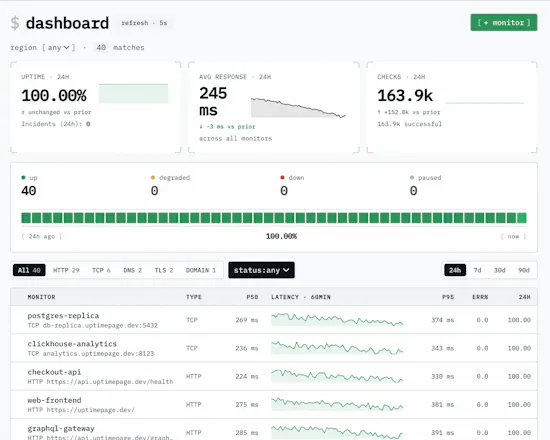Click the LATENCY 60MIN column header

pos(301,297)
